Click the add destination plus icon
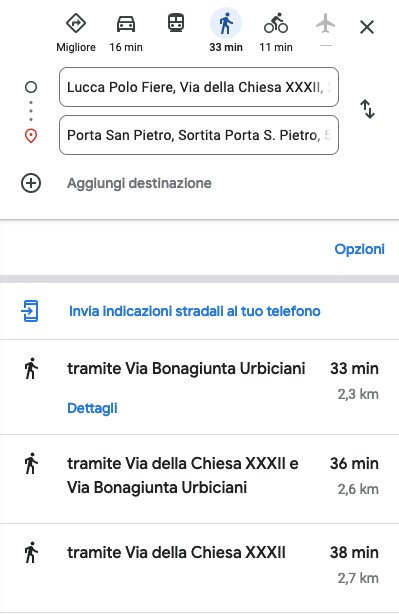 point(31,183)
